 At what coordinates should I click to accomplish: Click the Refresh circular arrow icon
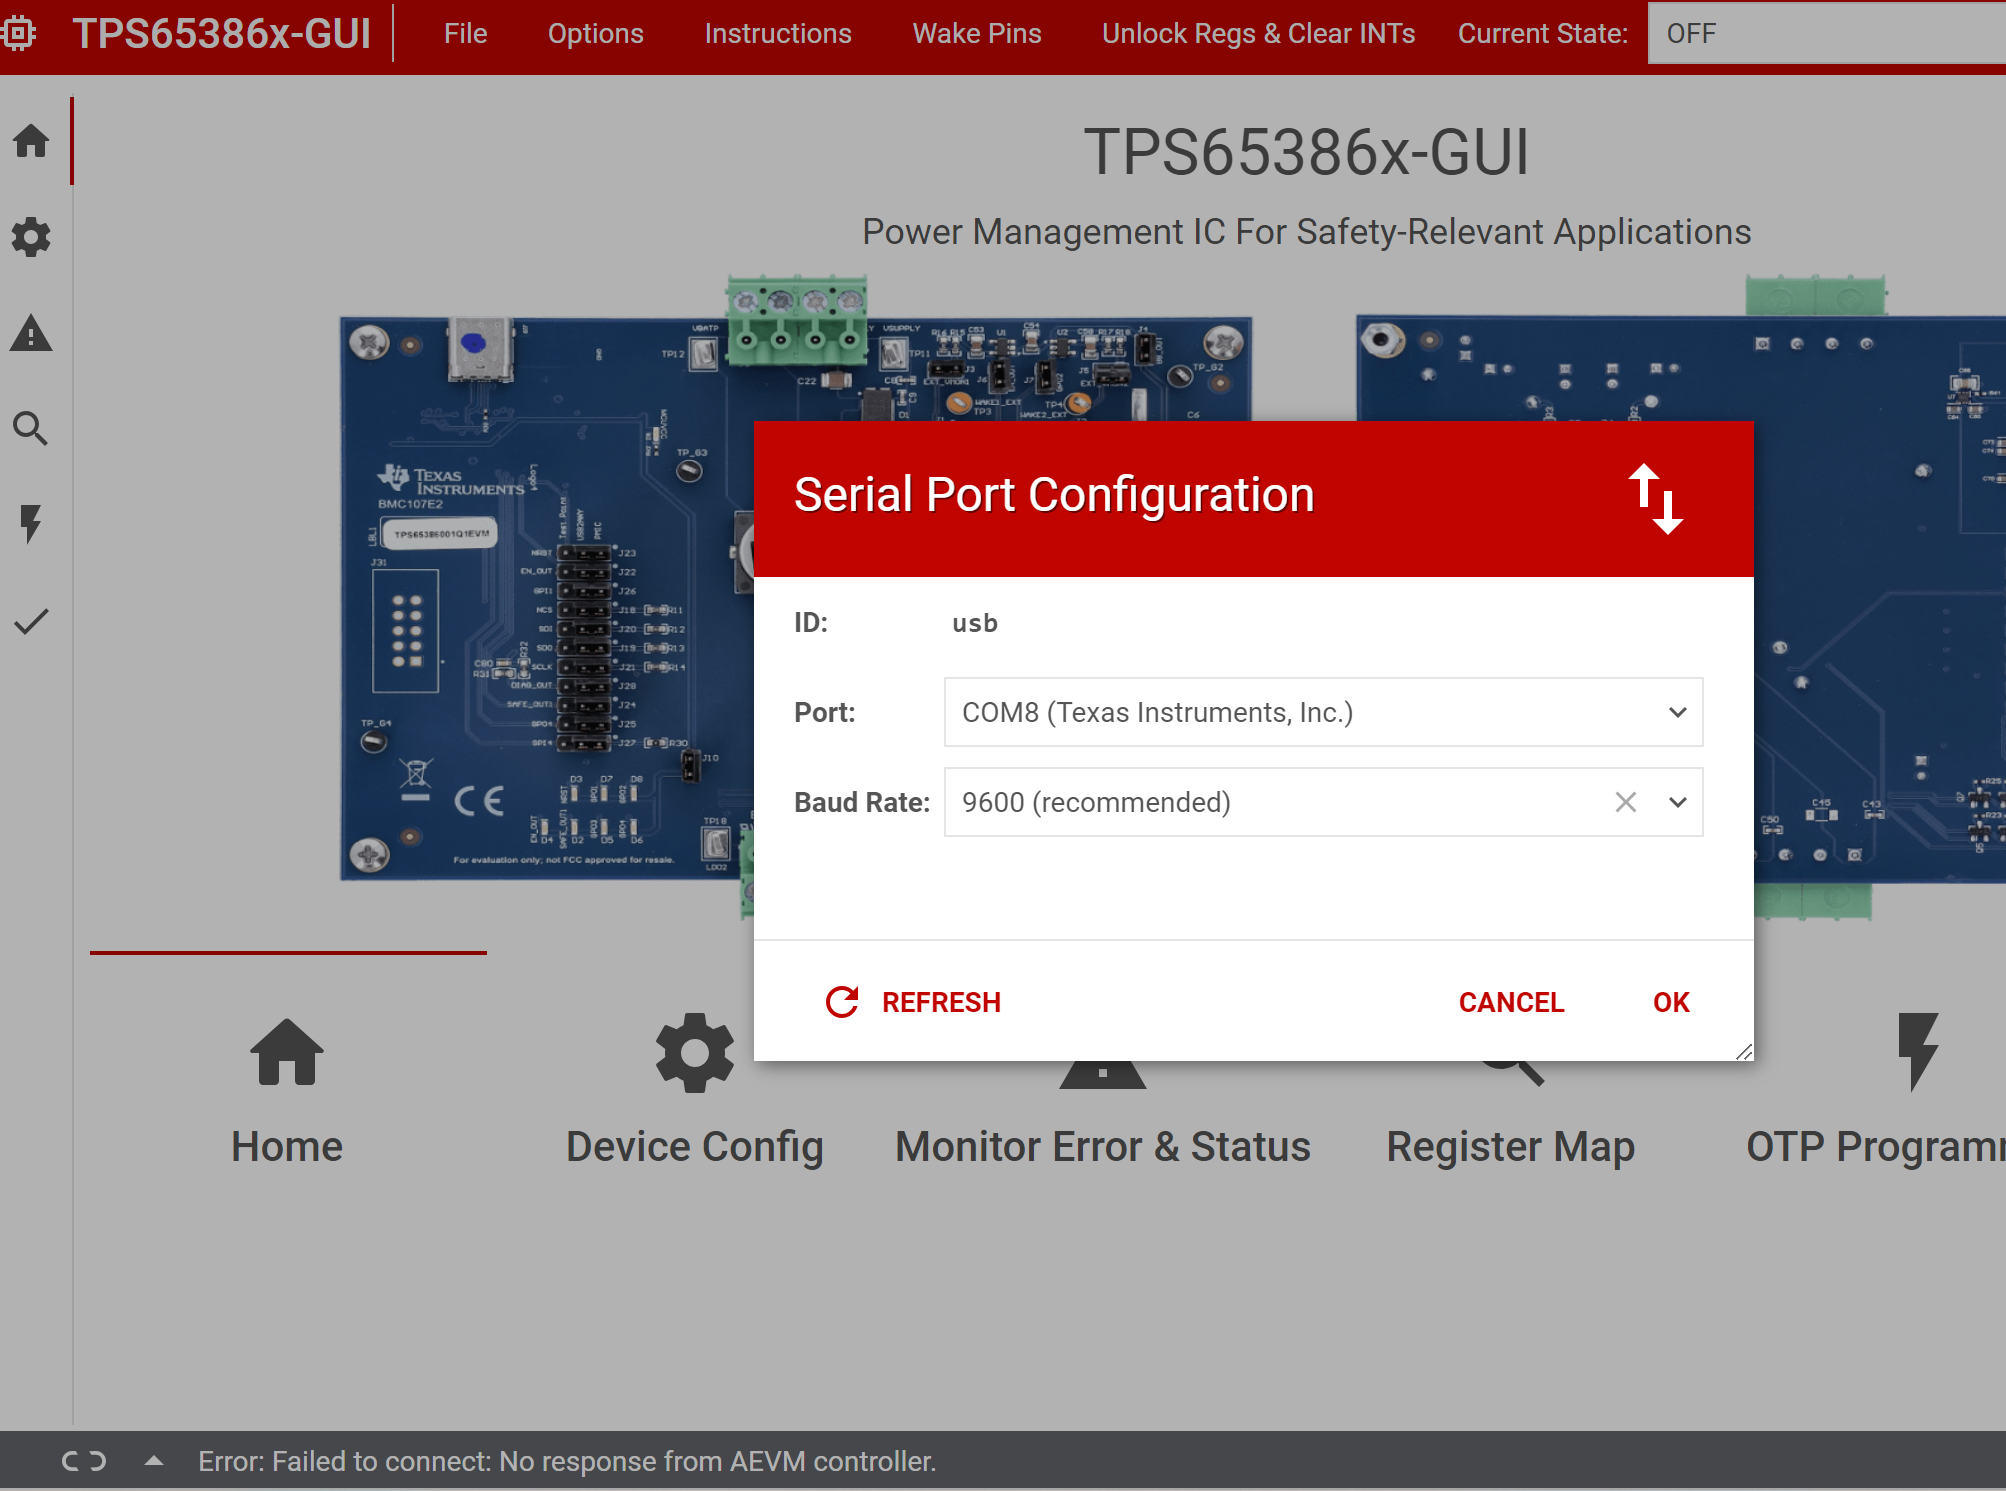842,1002
